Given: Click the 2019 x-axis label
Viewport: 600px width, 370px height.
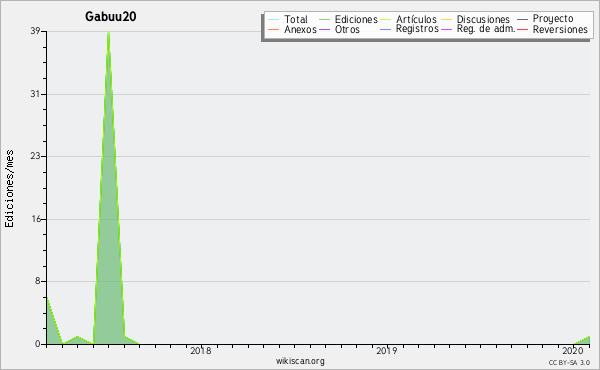Looking at the screenshot, I should (x=386, y=350).
